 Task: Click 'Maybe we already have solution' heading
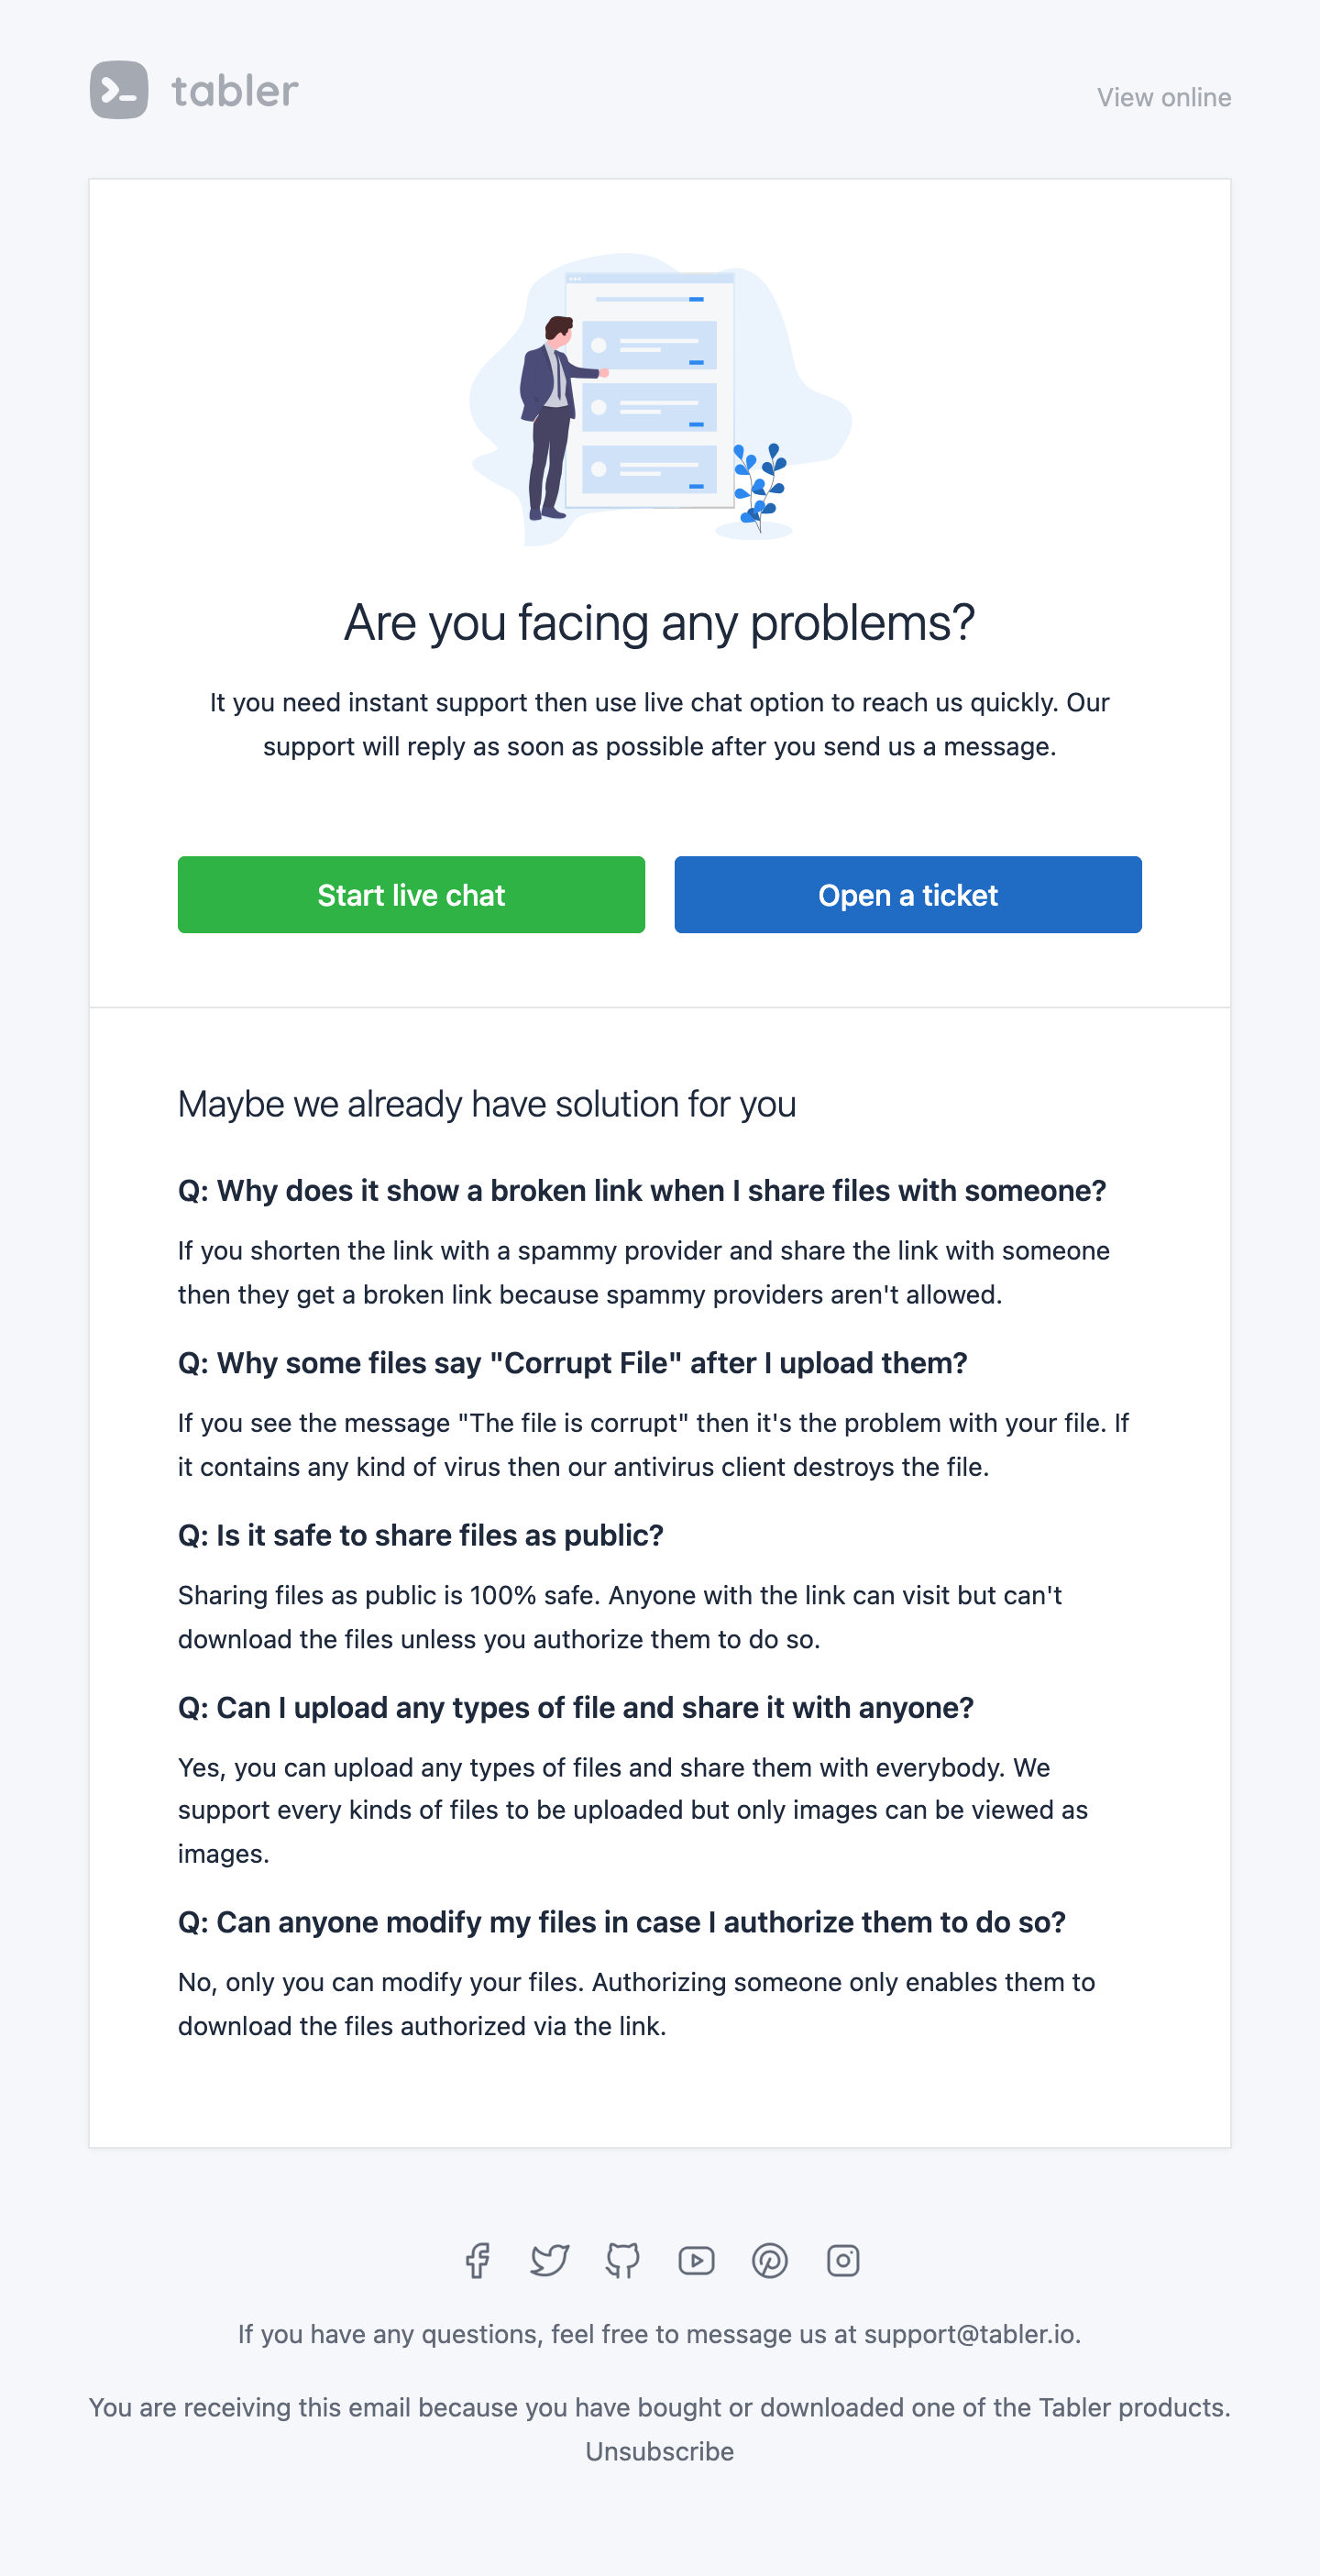click(487, 1104)
